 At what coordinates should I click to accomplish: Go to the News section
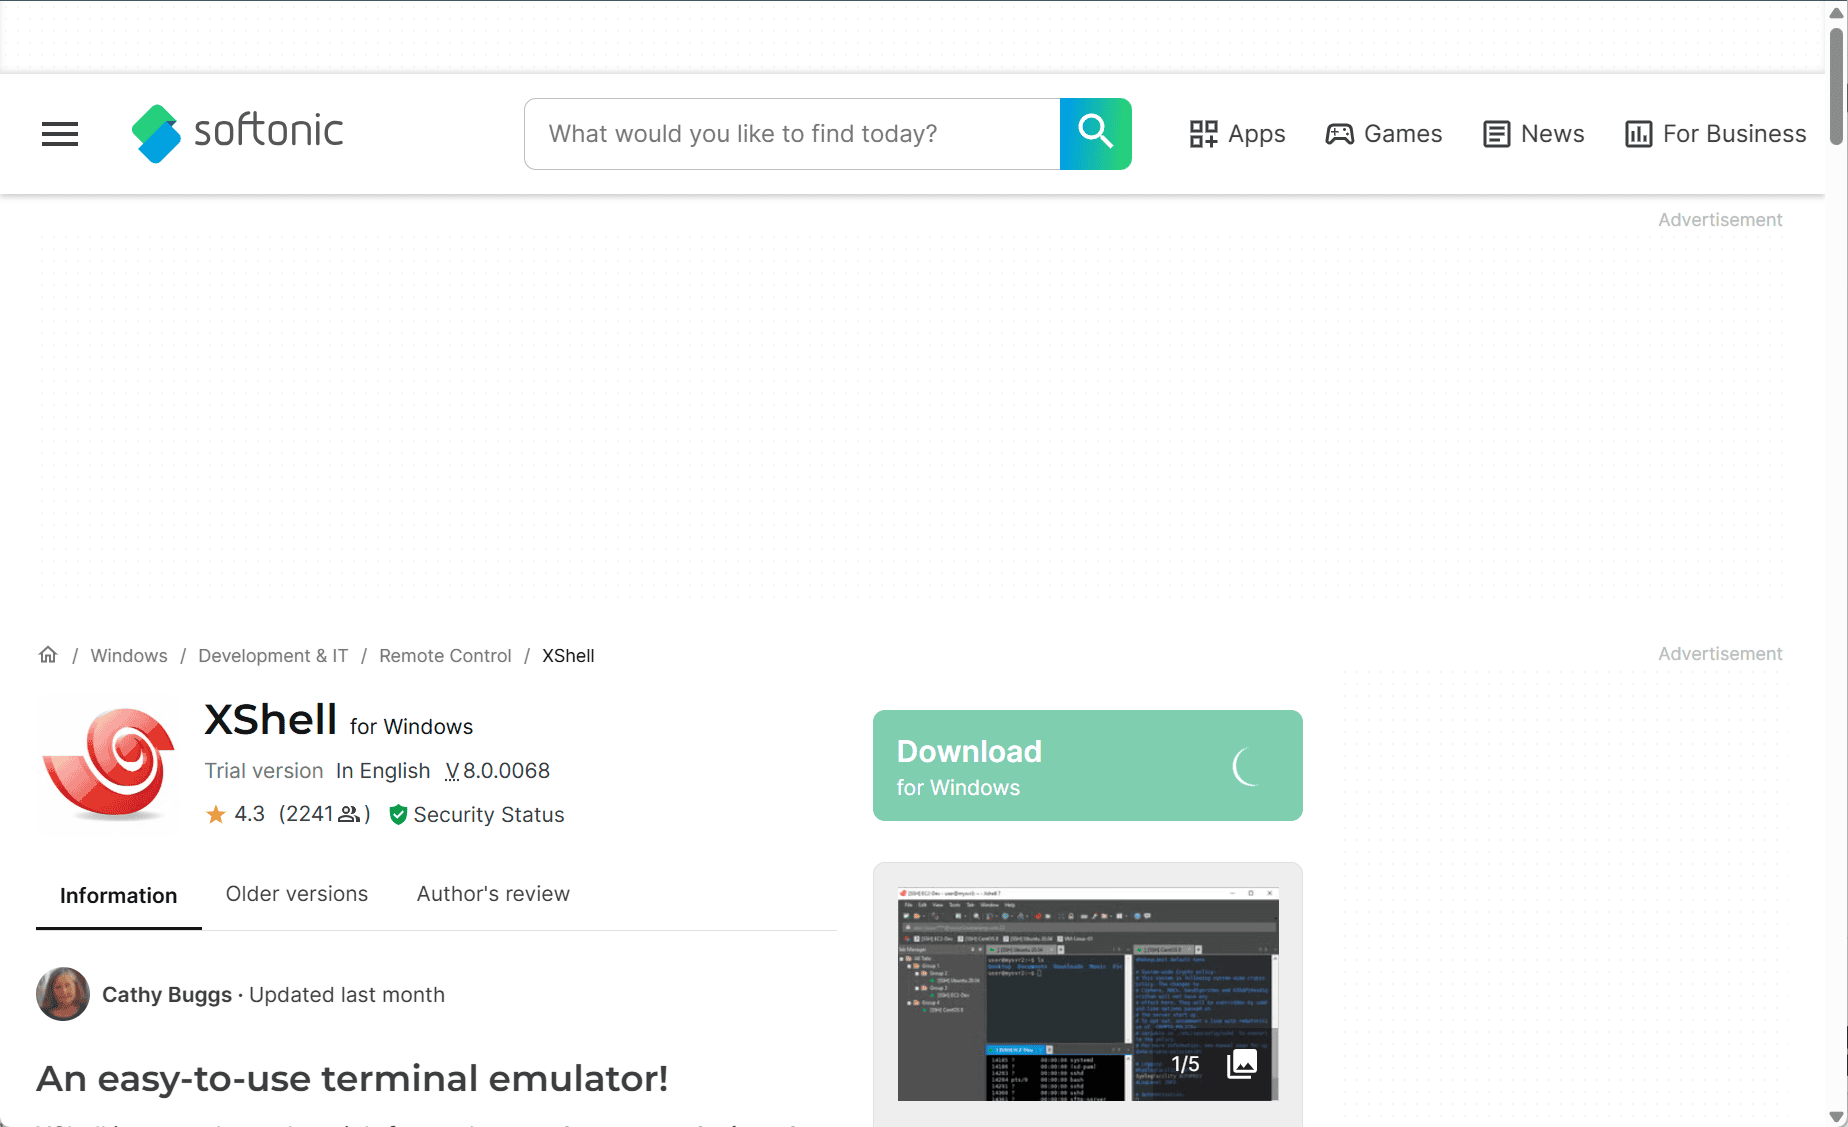1534,134
